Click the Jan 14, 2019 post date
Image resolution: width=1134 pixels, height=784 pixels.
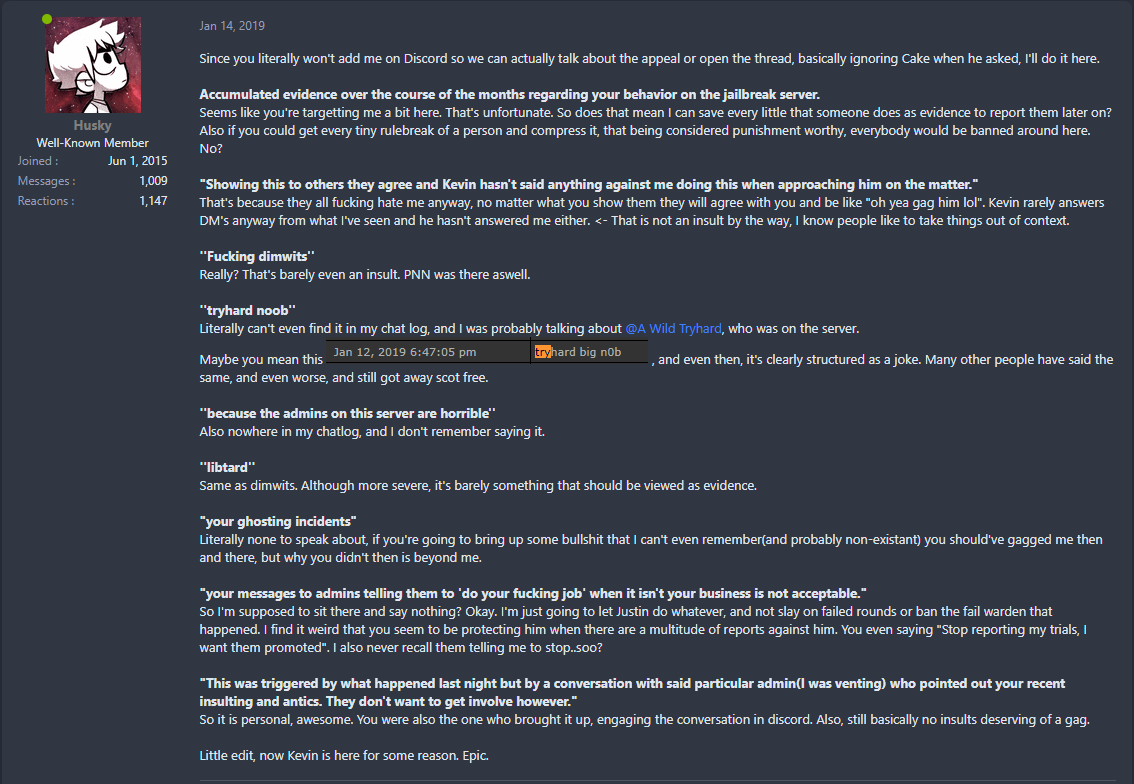click(x=232, y=26)
